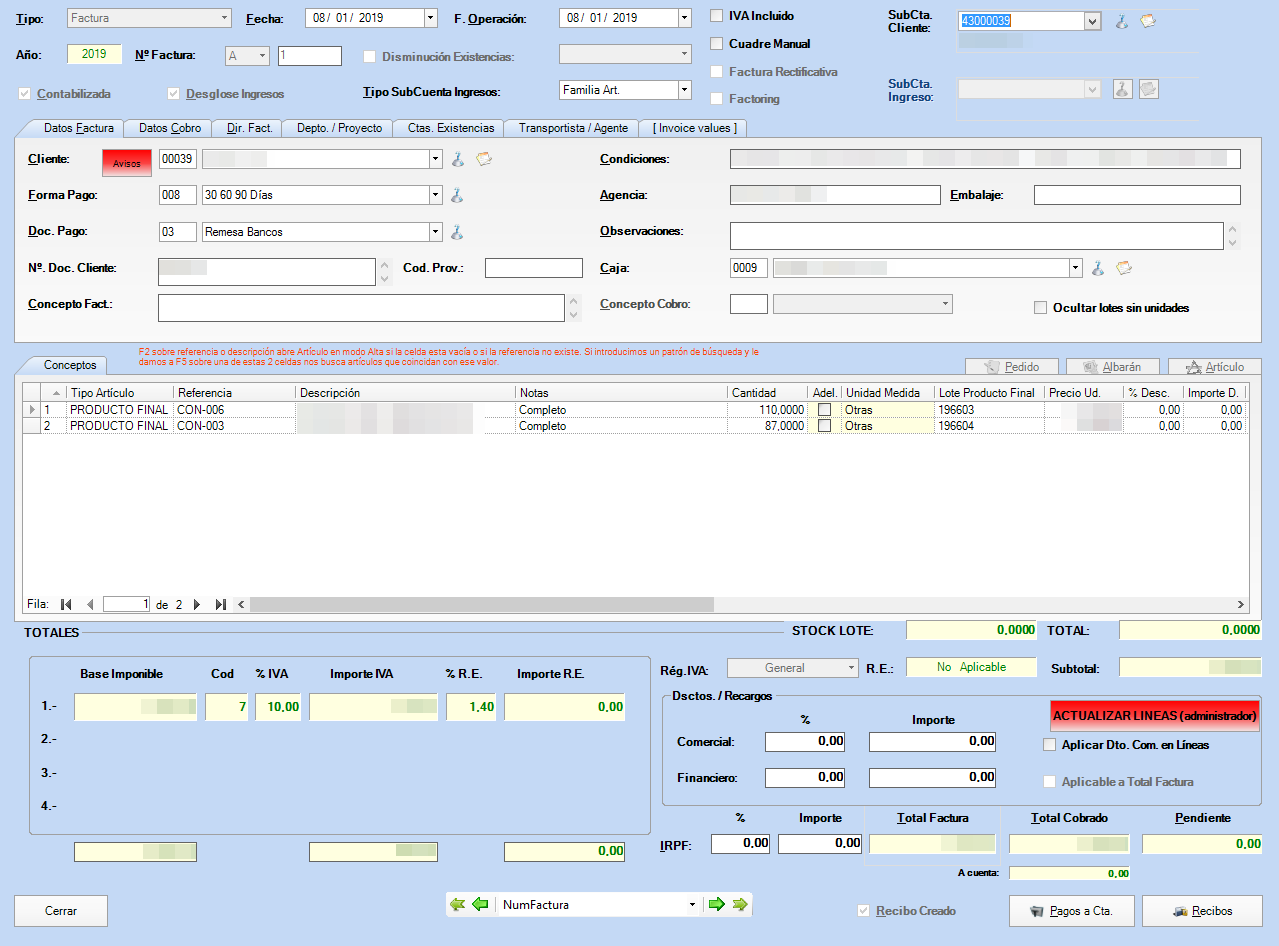The width and height of the screenshot is (1279, 946).
Task: Open the Fecha date picker dropdown
Action: click(431, 18)
